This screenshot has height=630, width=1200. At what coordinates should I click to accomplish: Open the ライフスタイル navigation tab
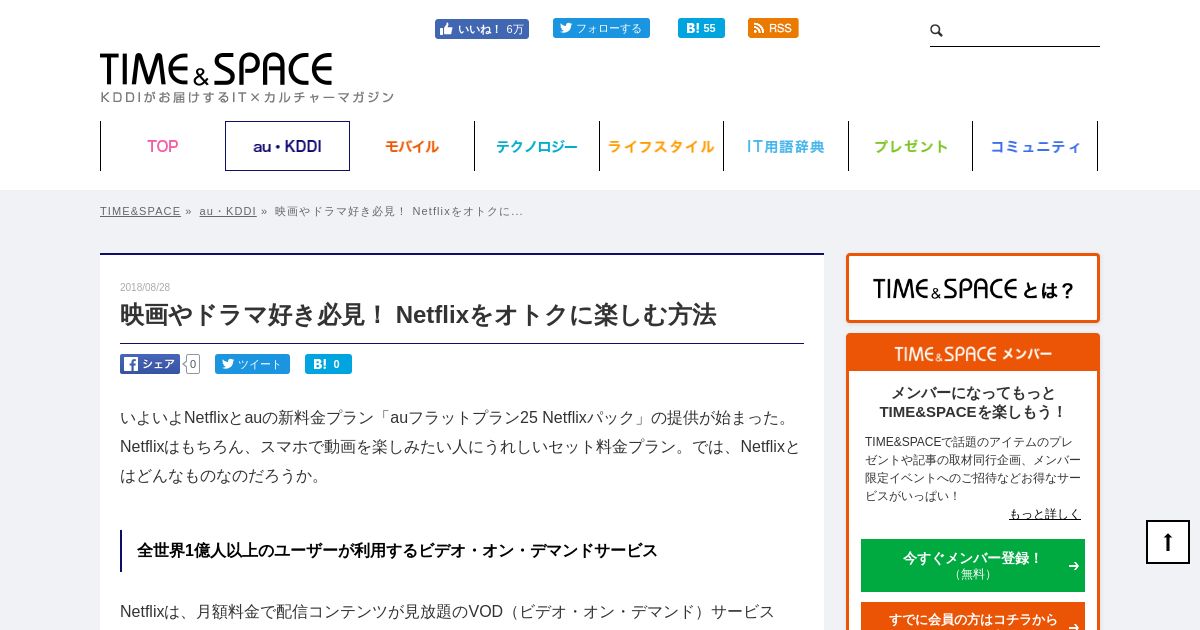click(661, 146)
